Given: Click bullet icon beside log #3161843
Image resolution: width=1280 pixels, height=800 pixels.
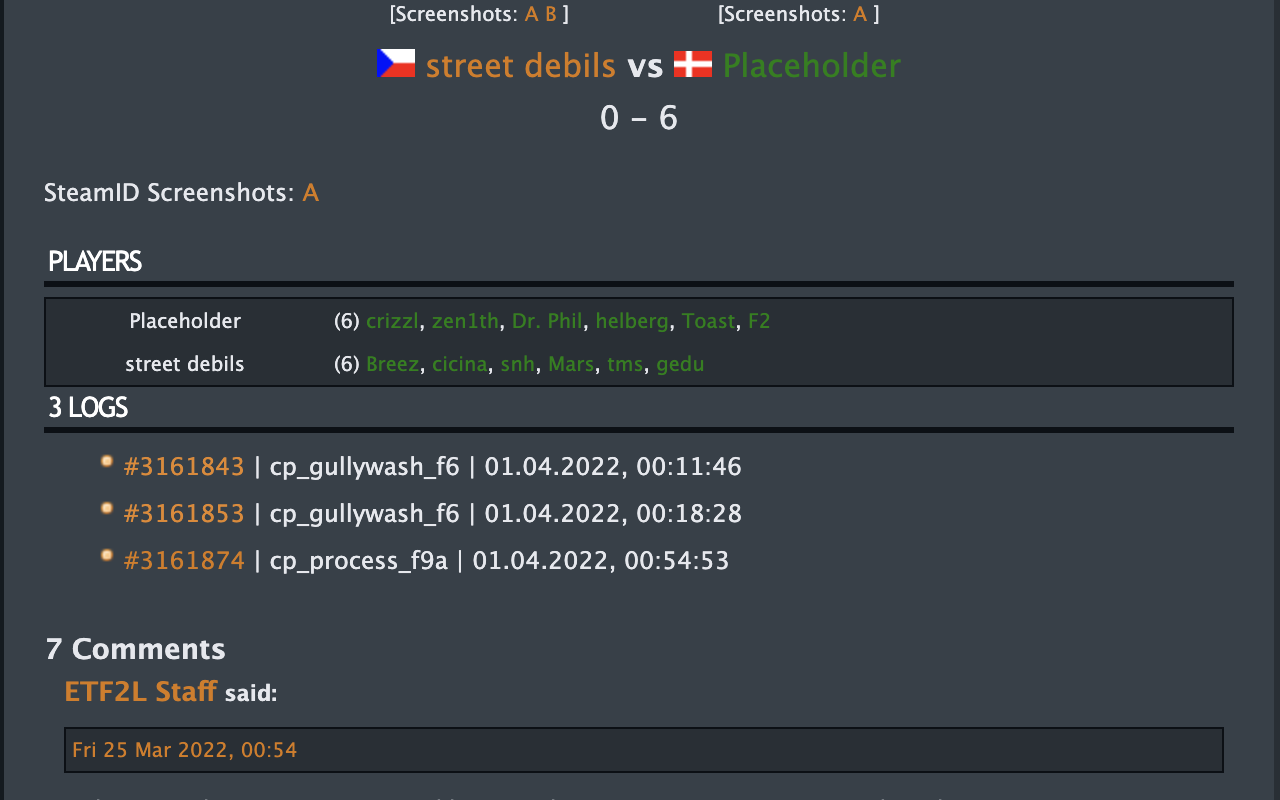Looking at the screenshot, I should point(107,462).
